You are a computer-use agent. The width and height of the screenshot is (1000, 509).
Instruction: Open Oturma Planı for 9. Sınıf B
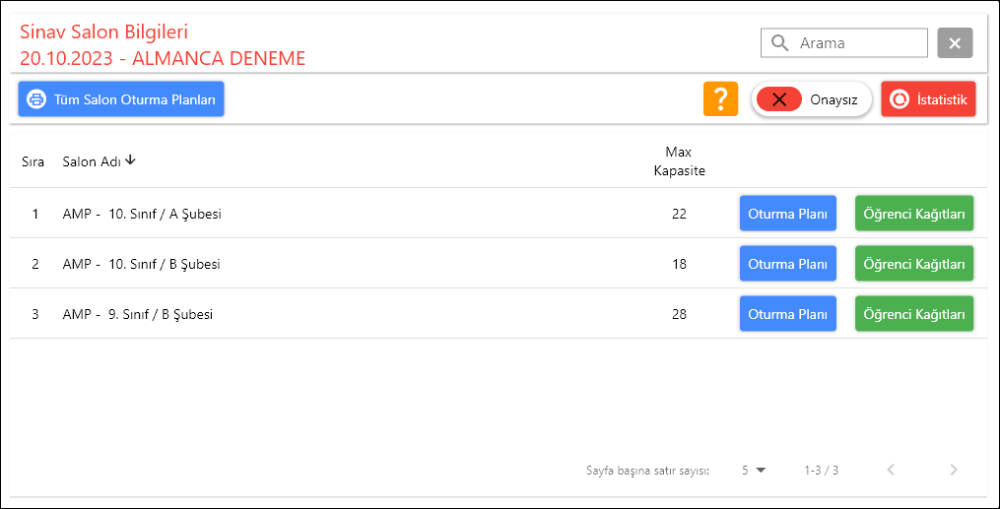787,314
